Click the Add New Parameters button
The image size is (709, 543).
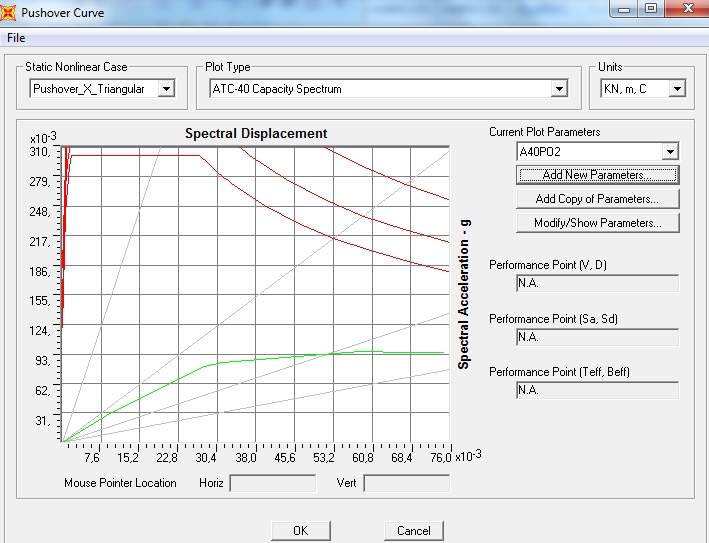tap(597, 175)
